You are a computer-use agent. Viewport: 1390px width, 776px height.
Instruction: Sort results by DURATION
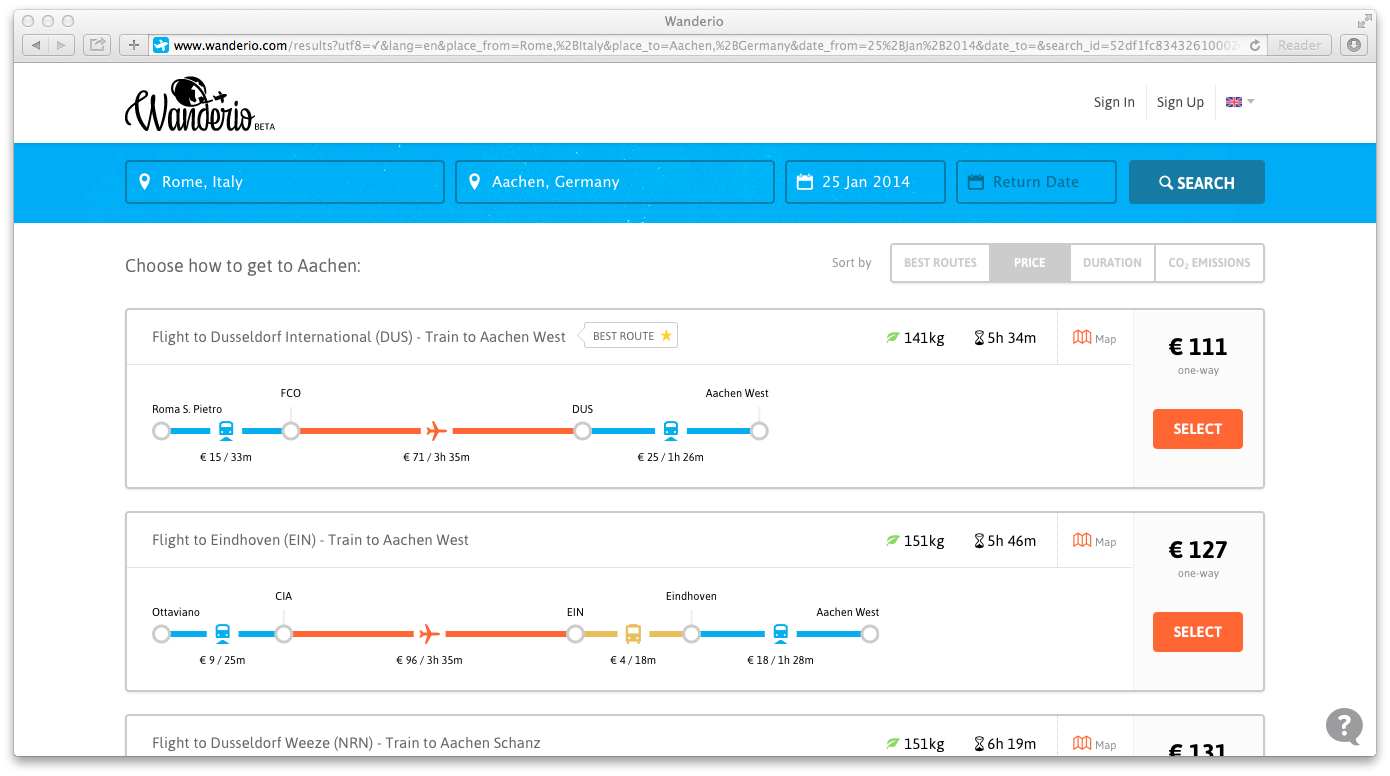tap(1112, 263)
